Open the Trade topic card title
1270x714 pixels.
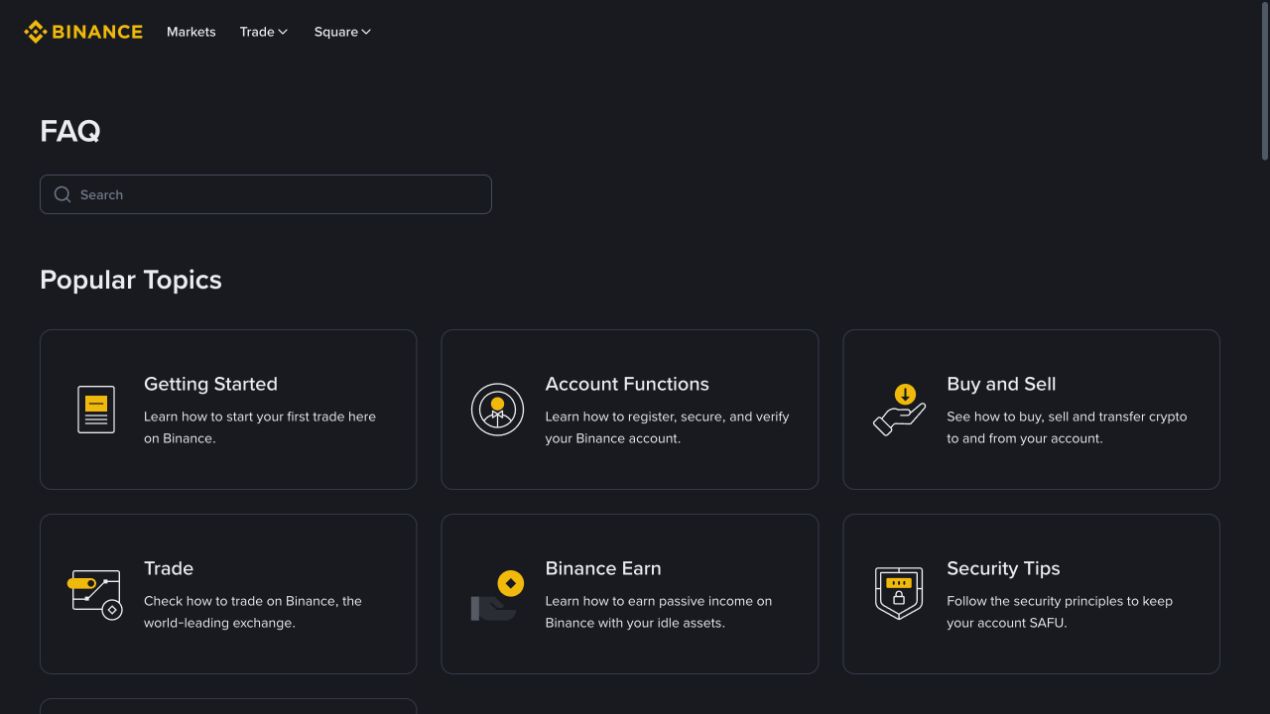pyautogui.click(x=168, y=568)
